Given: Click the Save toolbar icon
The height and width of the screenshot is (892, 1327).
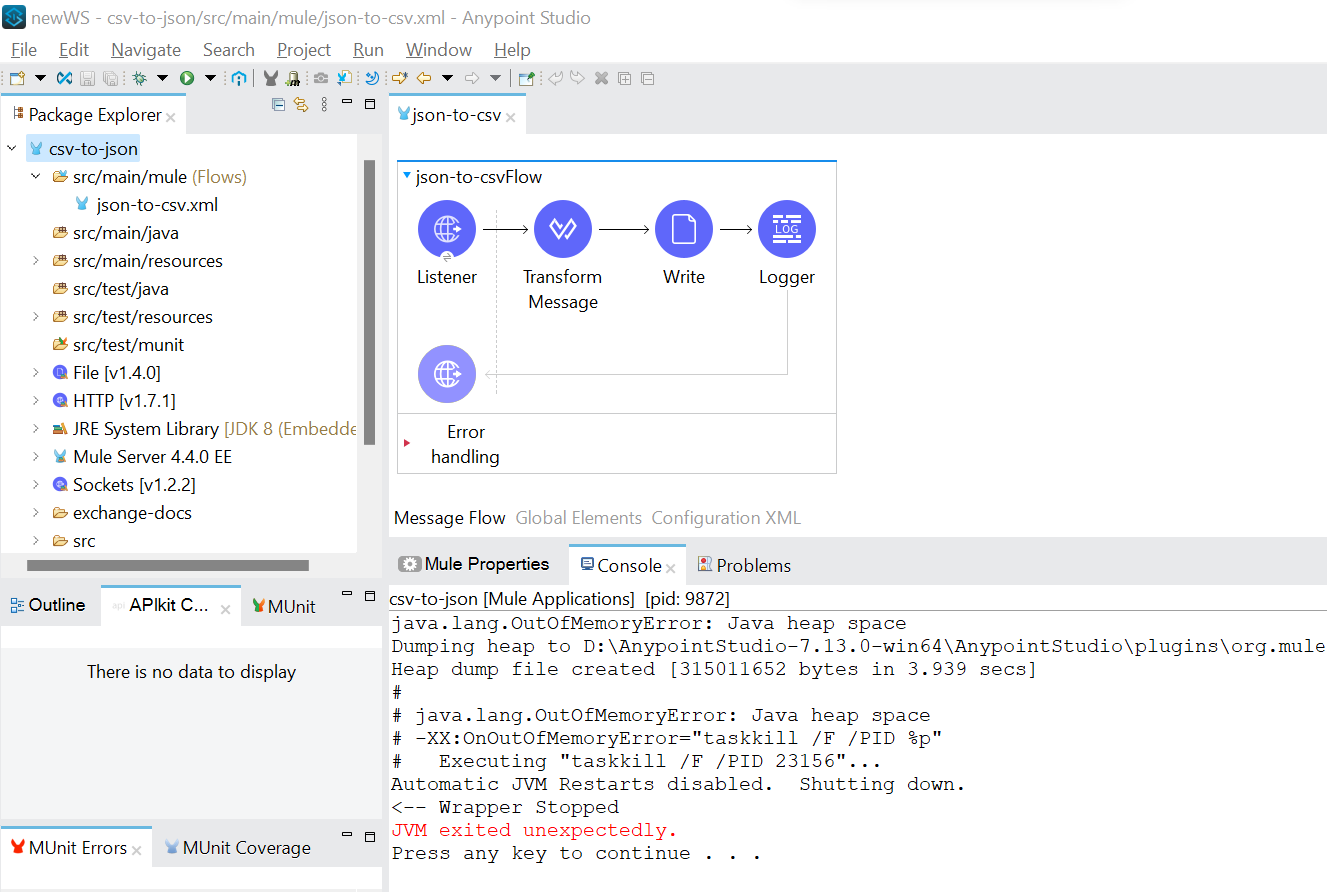Looking at the screenshot, I should click(x=87, y=78).
